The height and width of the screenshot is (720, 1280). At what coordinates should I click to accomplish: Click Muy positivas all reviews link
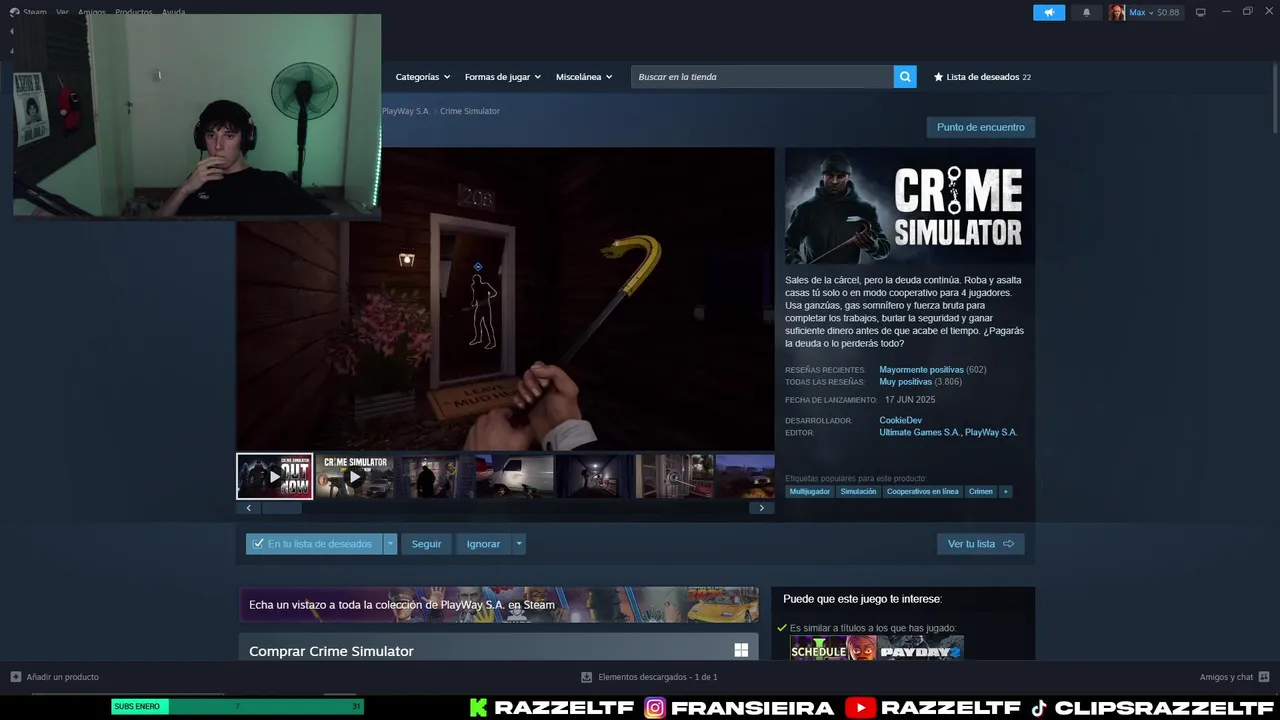point(905,382)
